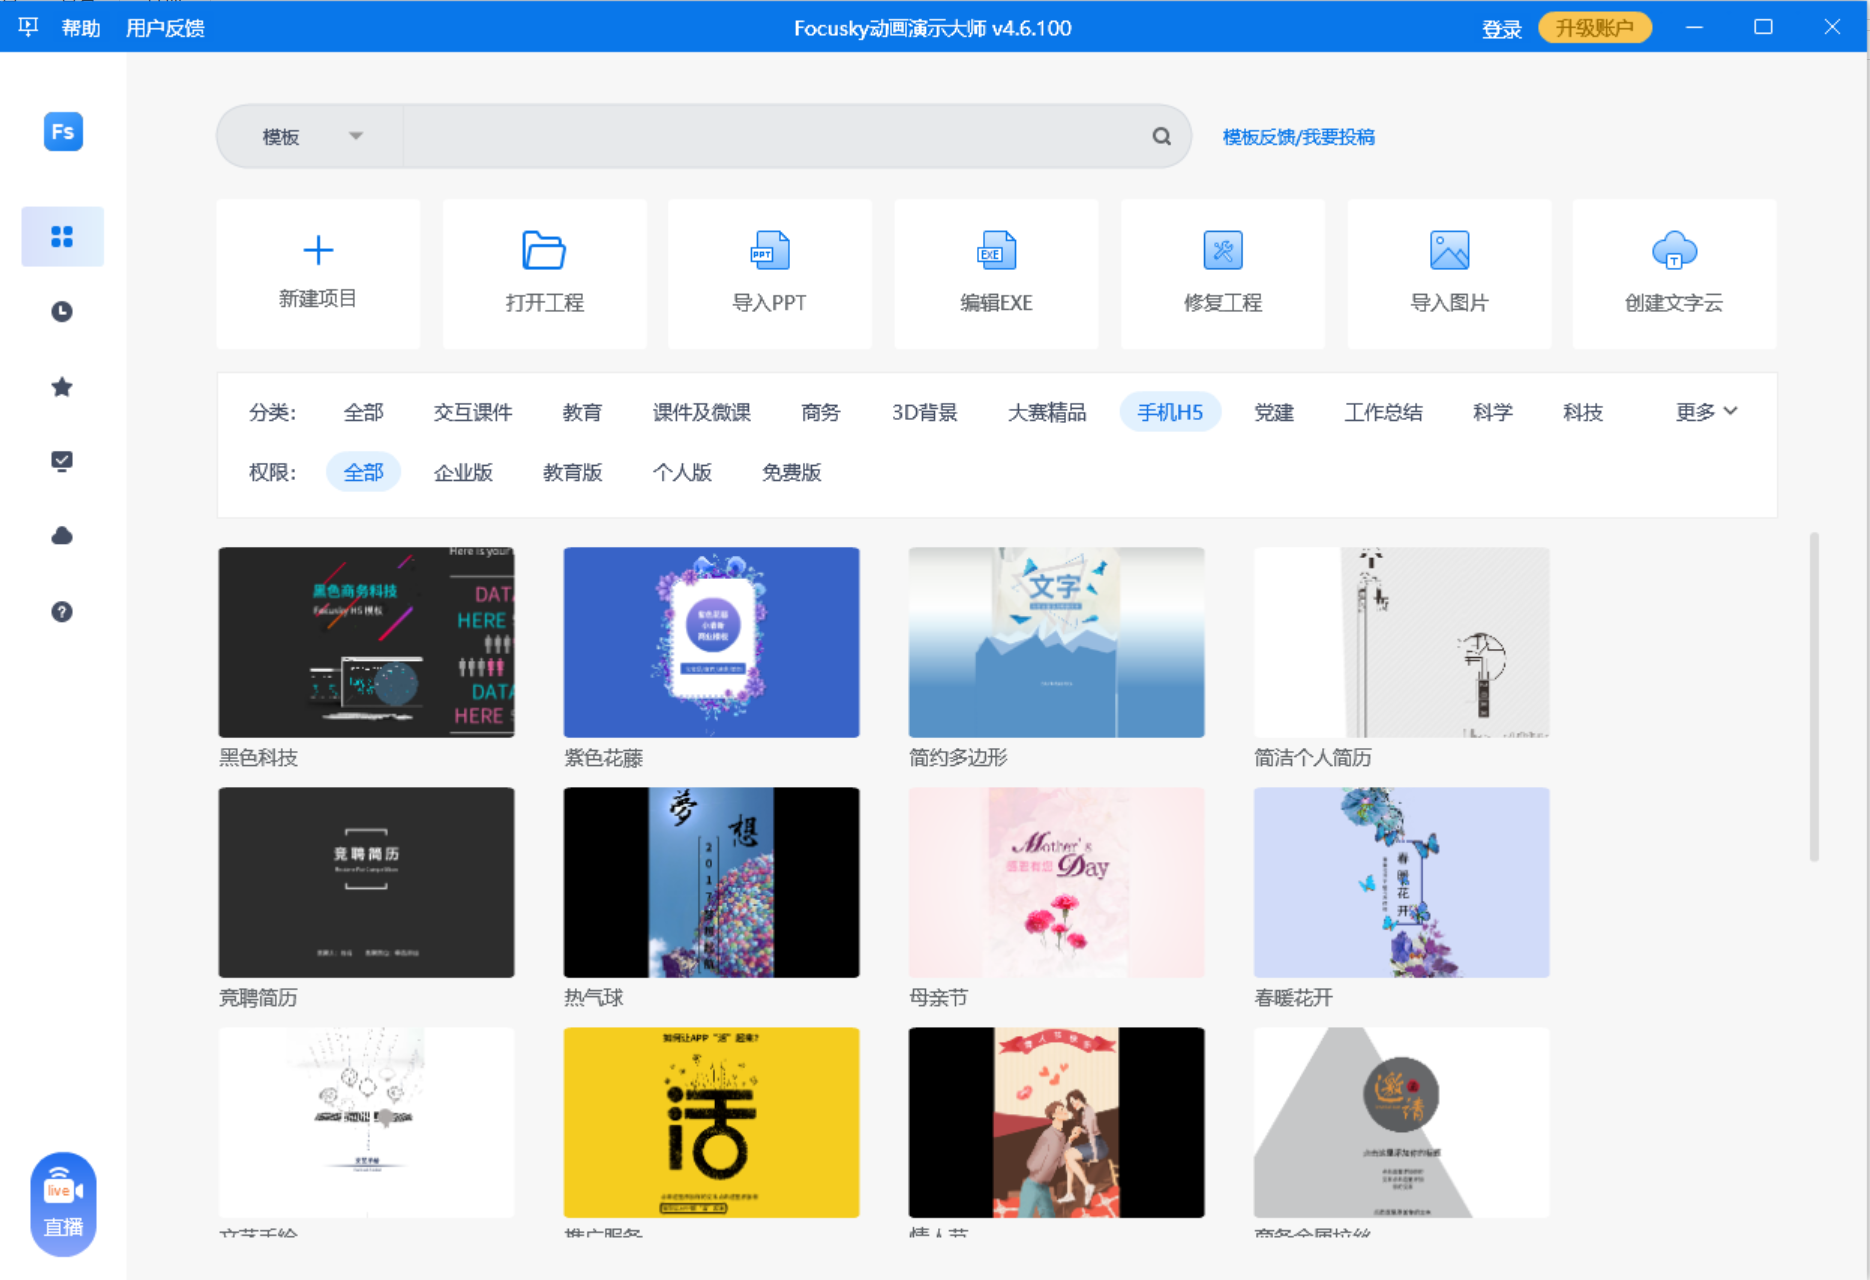This screenshot has height=1280, width=1870.
Task: Create a word cloud via 创建文字云
Action: [x=1674, y=273]
